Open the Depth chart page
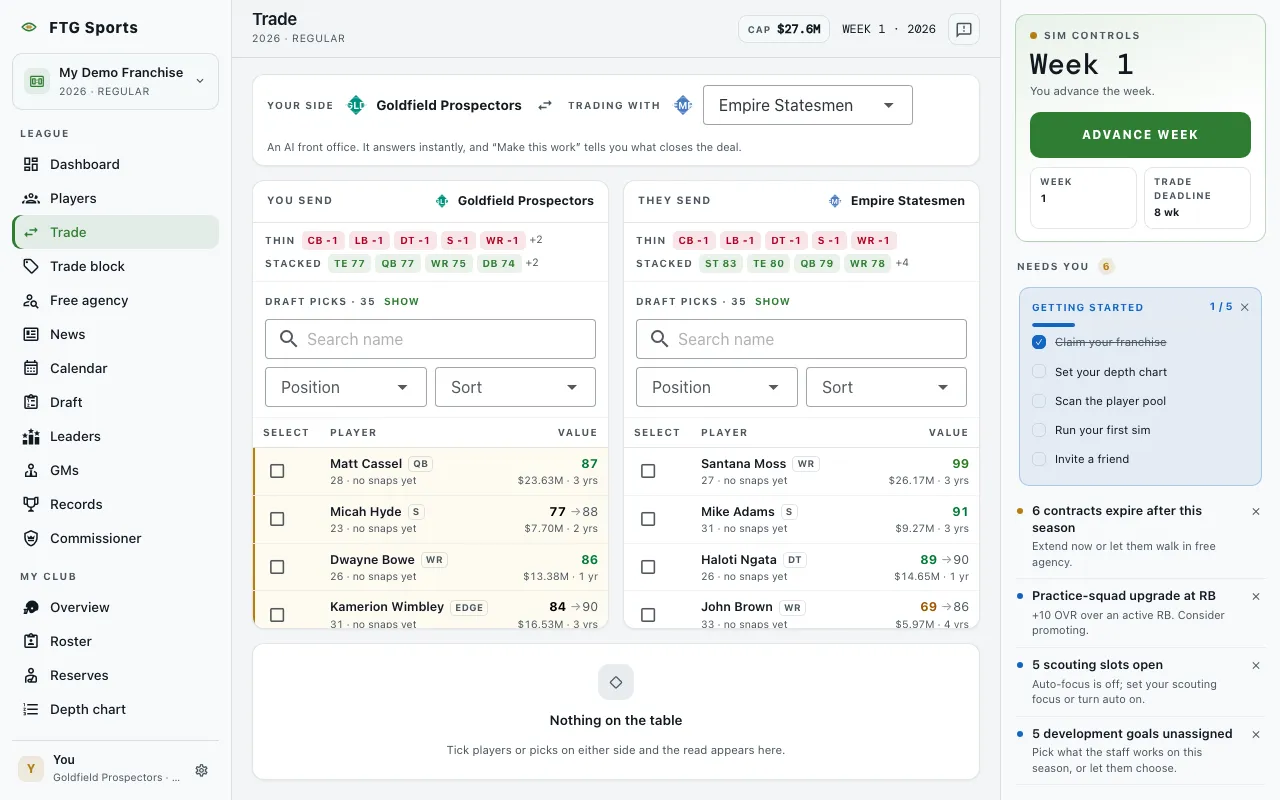 pos(115,709)
